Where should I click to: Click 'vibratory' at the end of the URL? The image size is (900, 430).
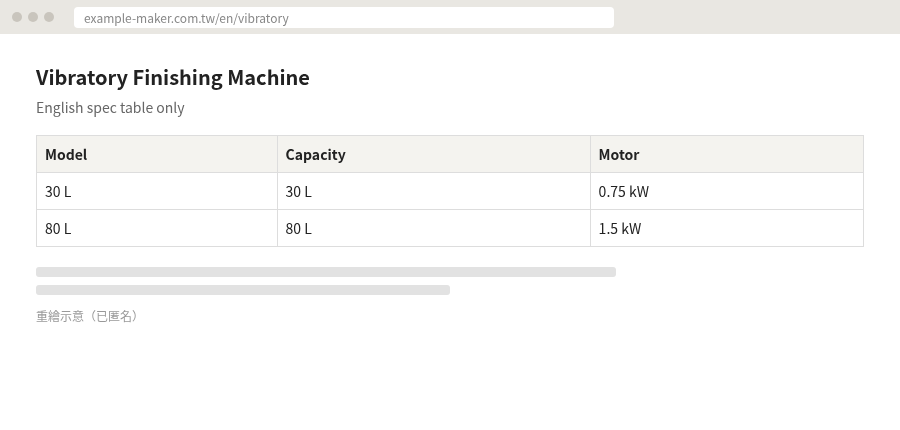263,18
